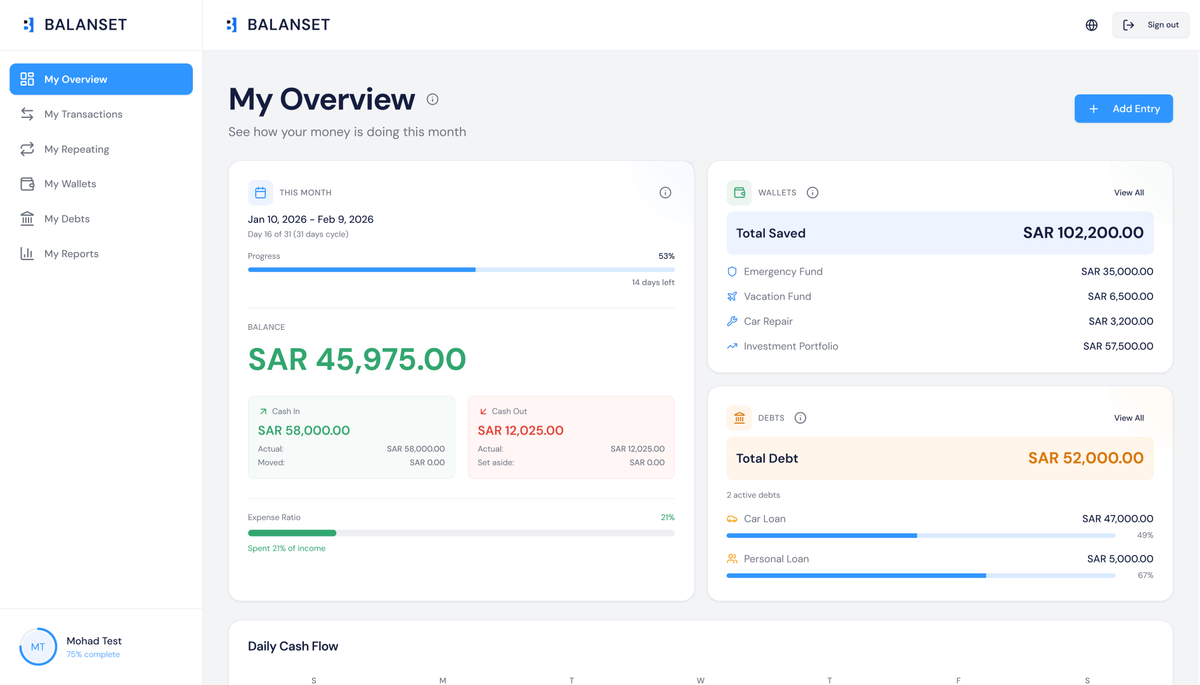This screenshot has width=1200, height=685.
Task: Open My Reports from the sidebar
Action: coord(70,253)
